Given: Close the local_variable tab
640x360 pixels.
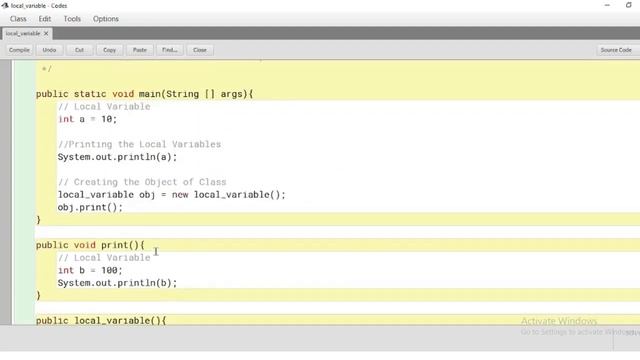Looking at the screenshot, I should click(46, 33).
